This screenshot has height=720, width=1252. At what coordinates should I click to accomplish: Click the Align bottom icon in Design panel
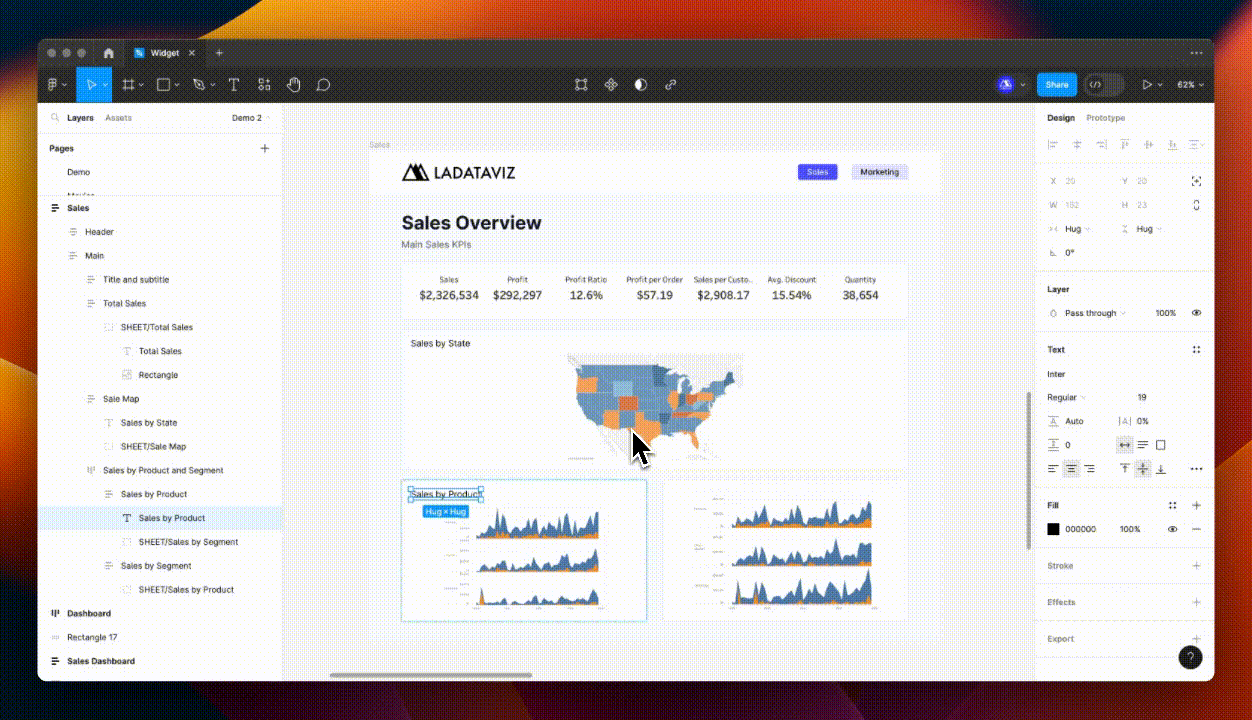1173,145
